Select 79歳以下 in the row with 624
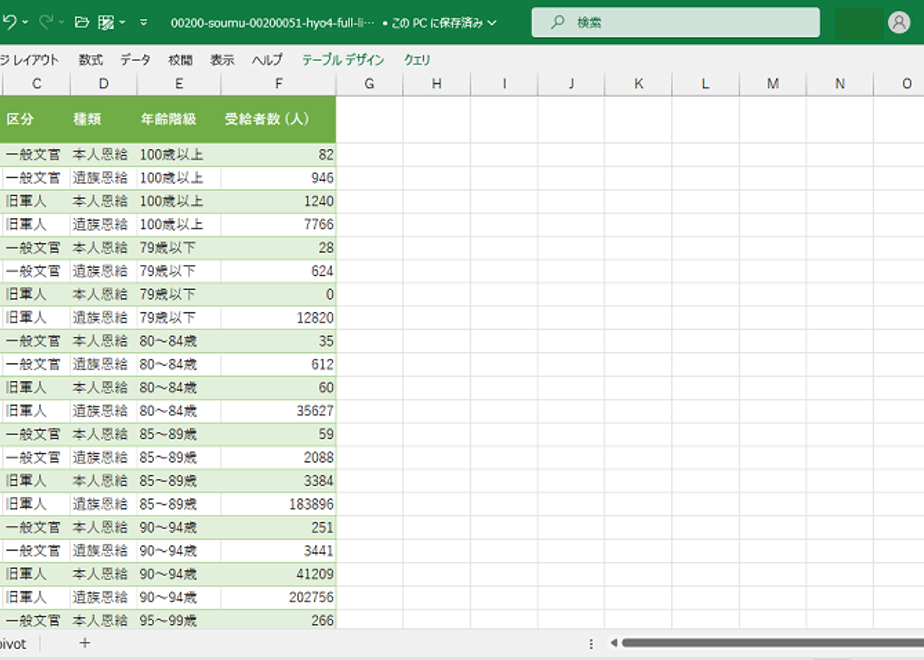Viewport: 924px width, 660px height. (x=179, y=271)
